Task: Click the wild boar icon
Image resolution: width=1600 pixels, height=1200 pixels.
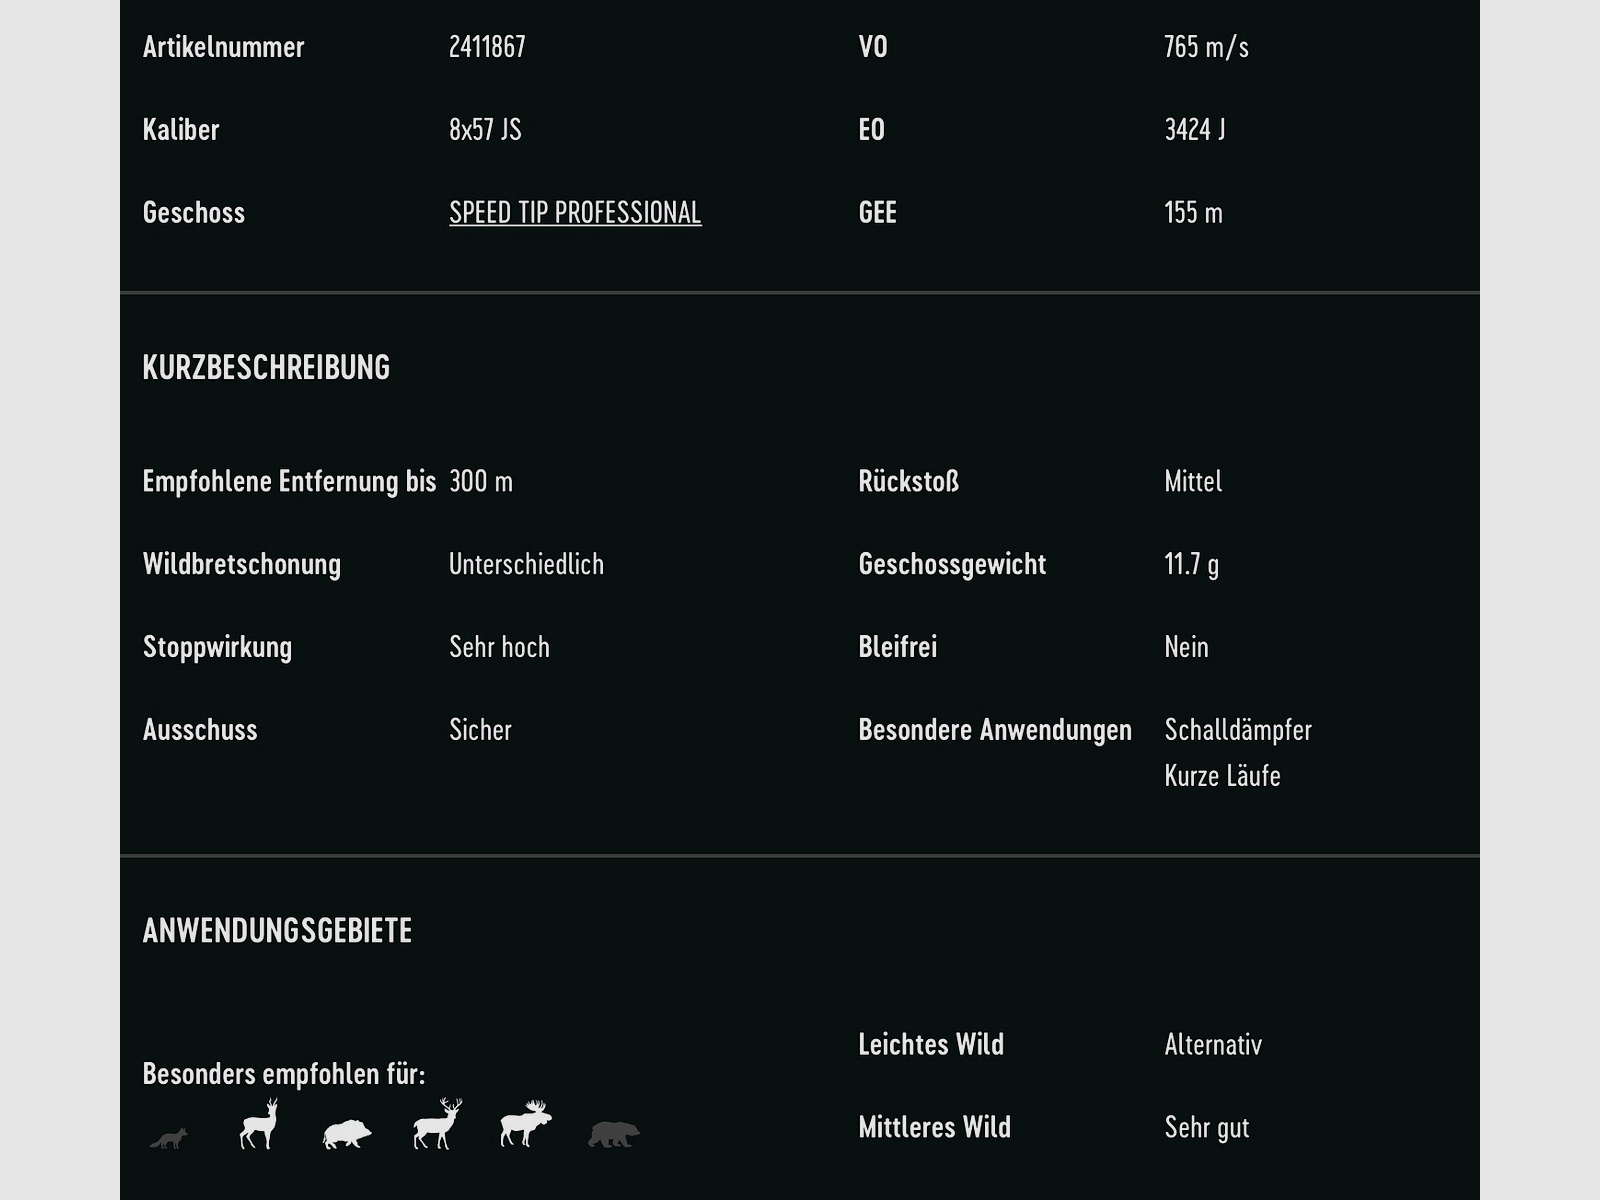Action: [347, 1133]
